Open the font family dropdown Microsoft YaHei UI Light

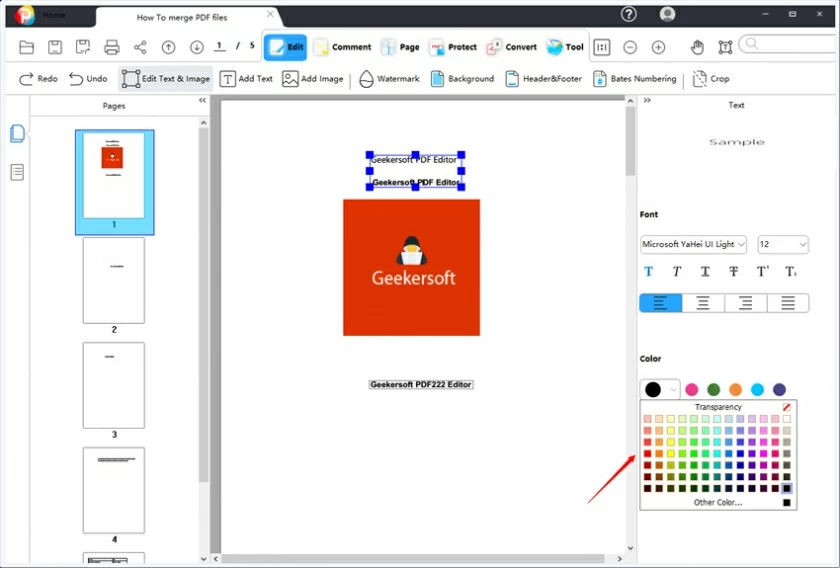[693, 244]
